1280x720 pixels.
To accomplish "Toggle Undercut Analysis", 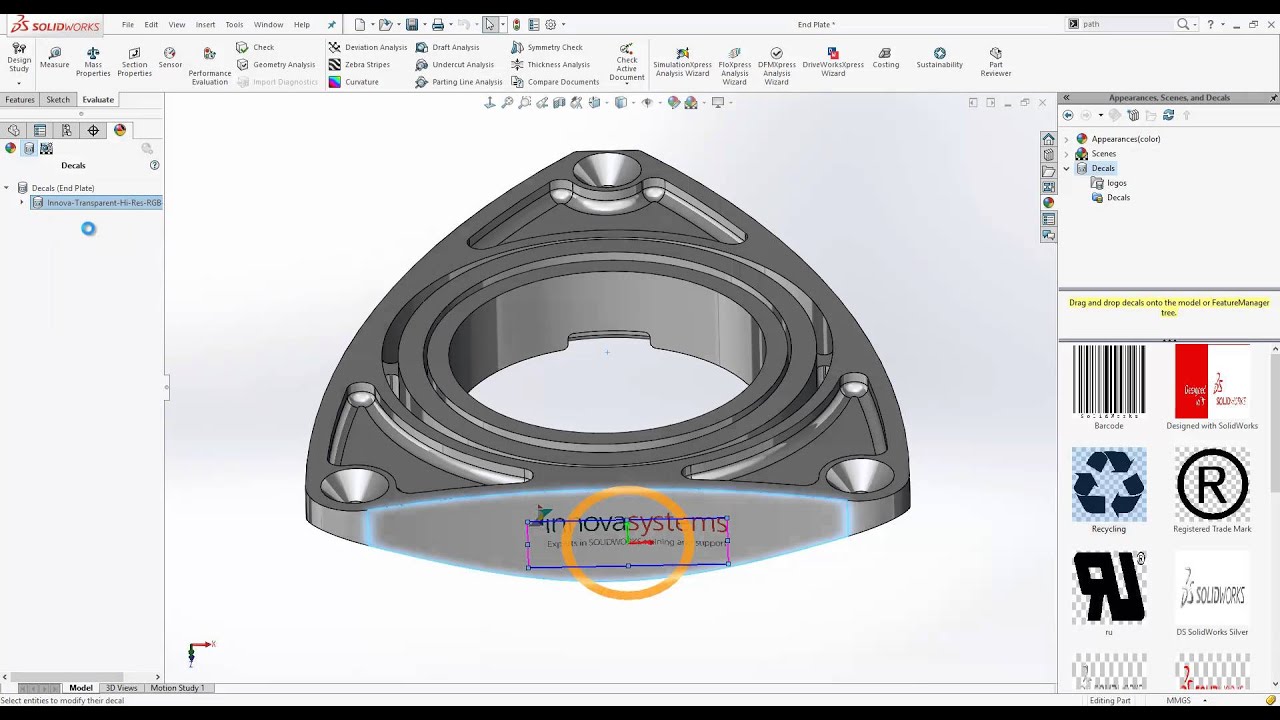I will [454, 64].
